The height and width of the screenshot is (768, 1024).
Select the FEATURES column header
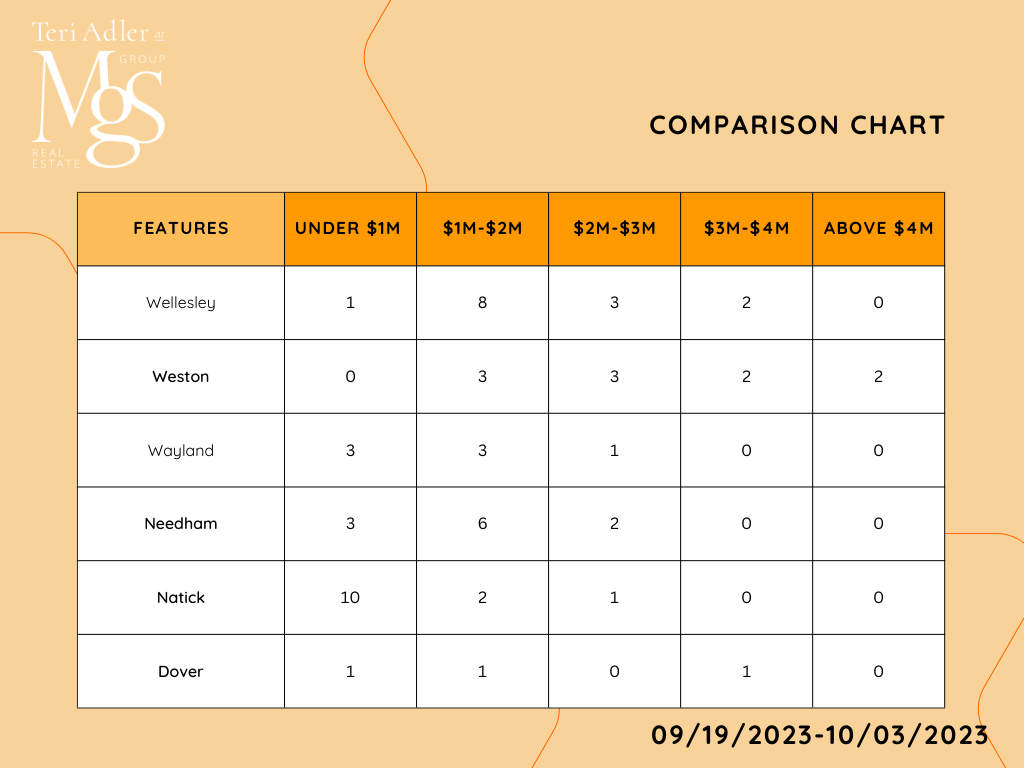(x=181, y=228)
